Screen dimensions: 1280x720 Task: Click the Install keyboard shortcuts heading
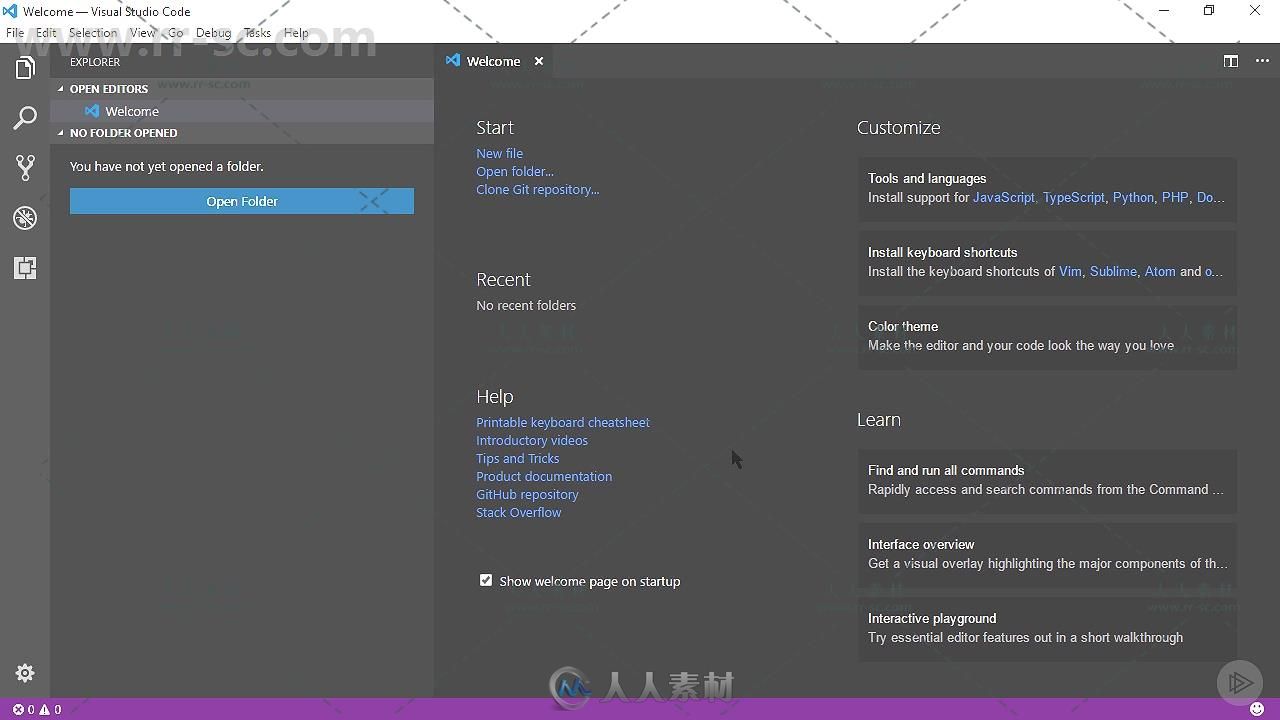point(943,252)
